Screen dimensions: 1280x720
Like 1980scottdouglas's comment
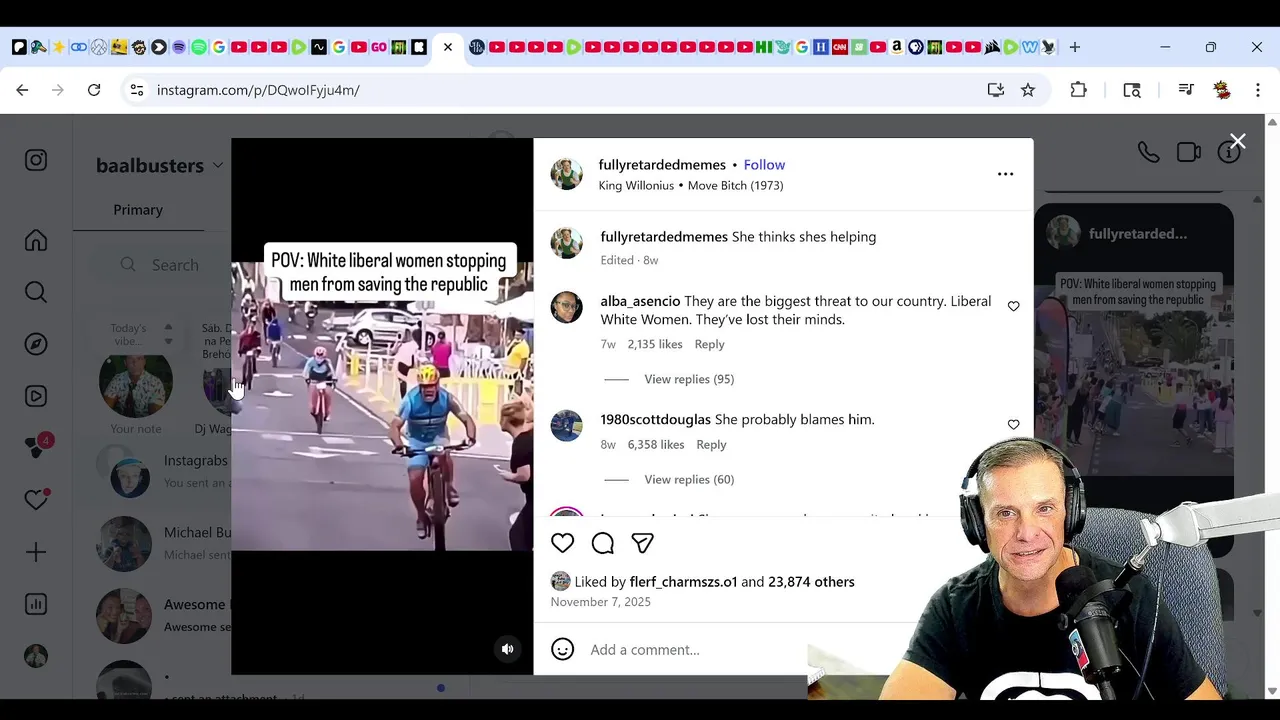point(1014,425)
